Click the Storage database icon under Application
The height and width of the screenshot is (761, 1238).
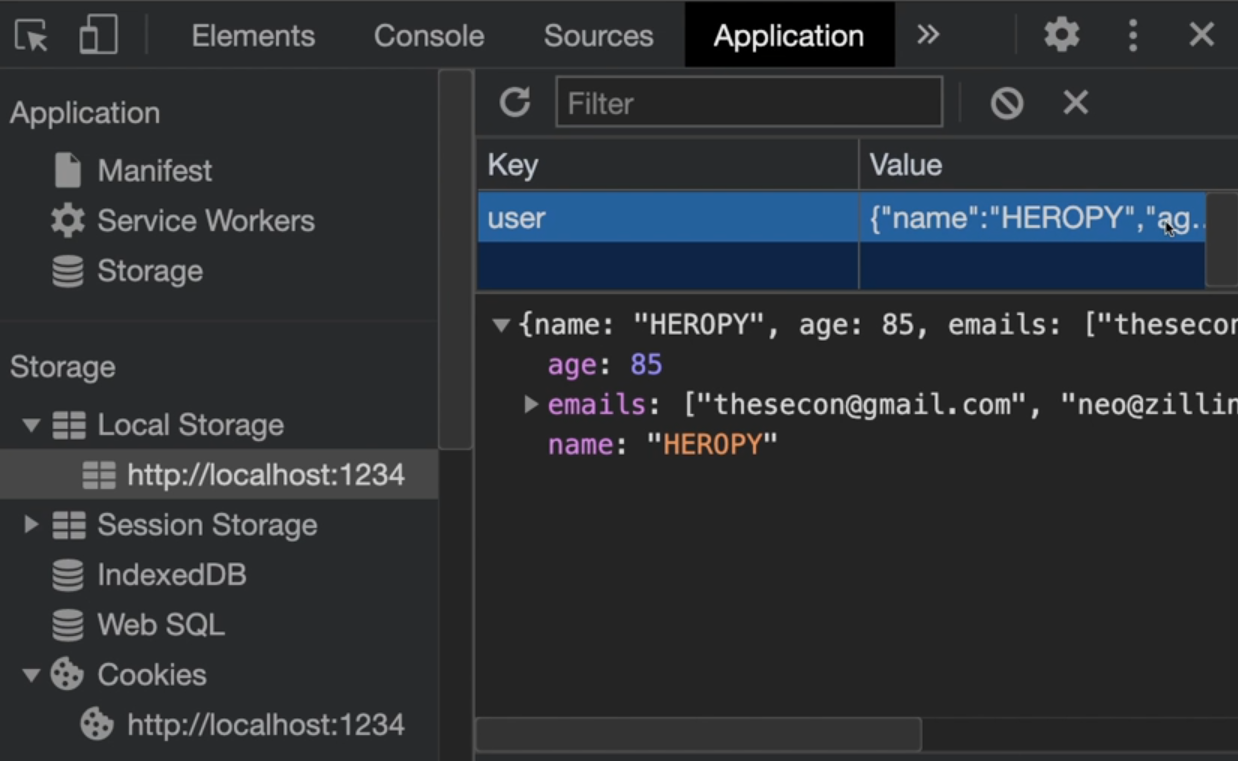(67, 271)
